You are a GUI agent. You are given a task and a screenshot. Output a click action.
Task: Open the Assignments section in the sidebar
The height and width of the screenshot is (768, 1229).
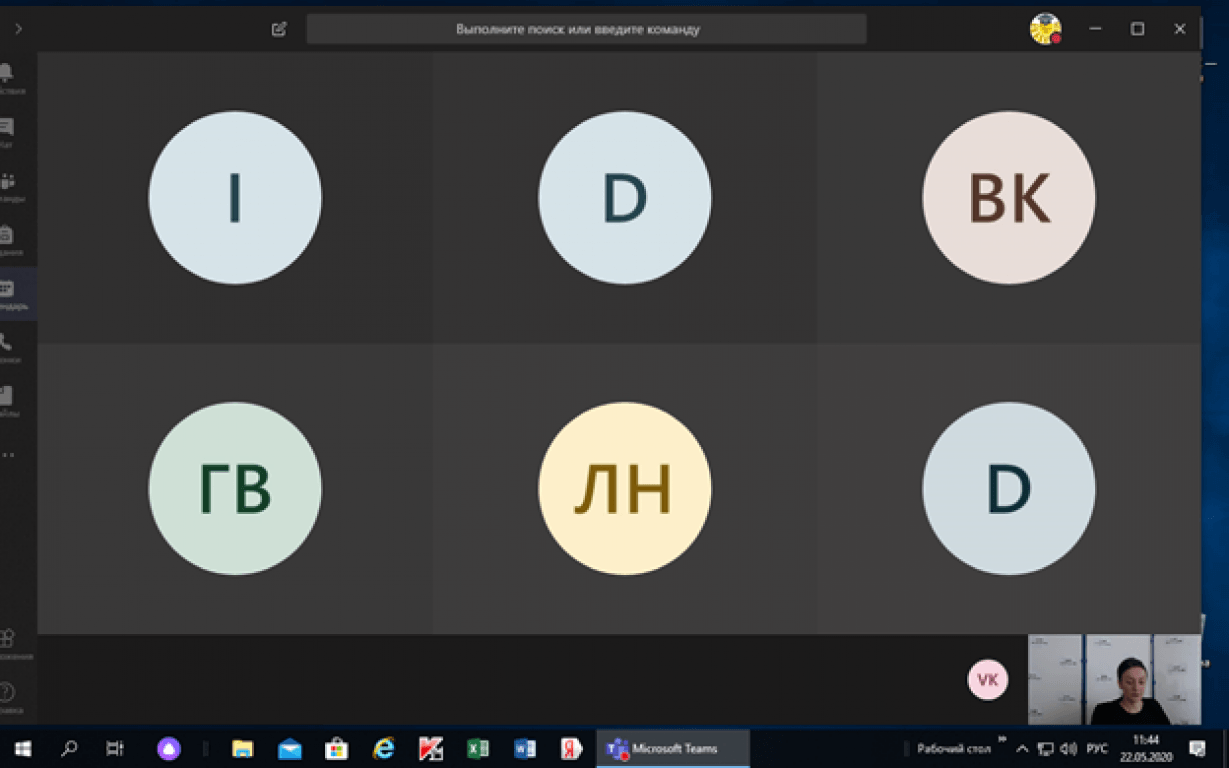tap(7, 237)
